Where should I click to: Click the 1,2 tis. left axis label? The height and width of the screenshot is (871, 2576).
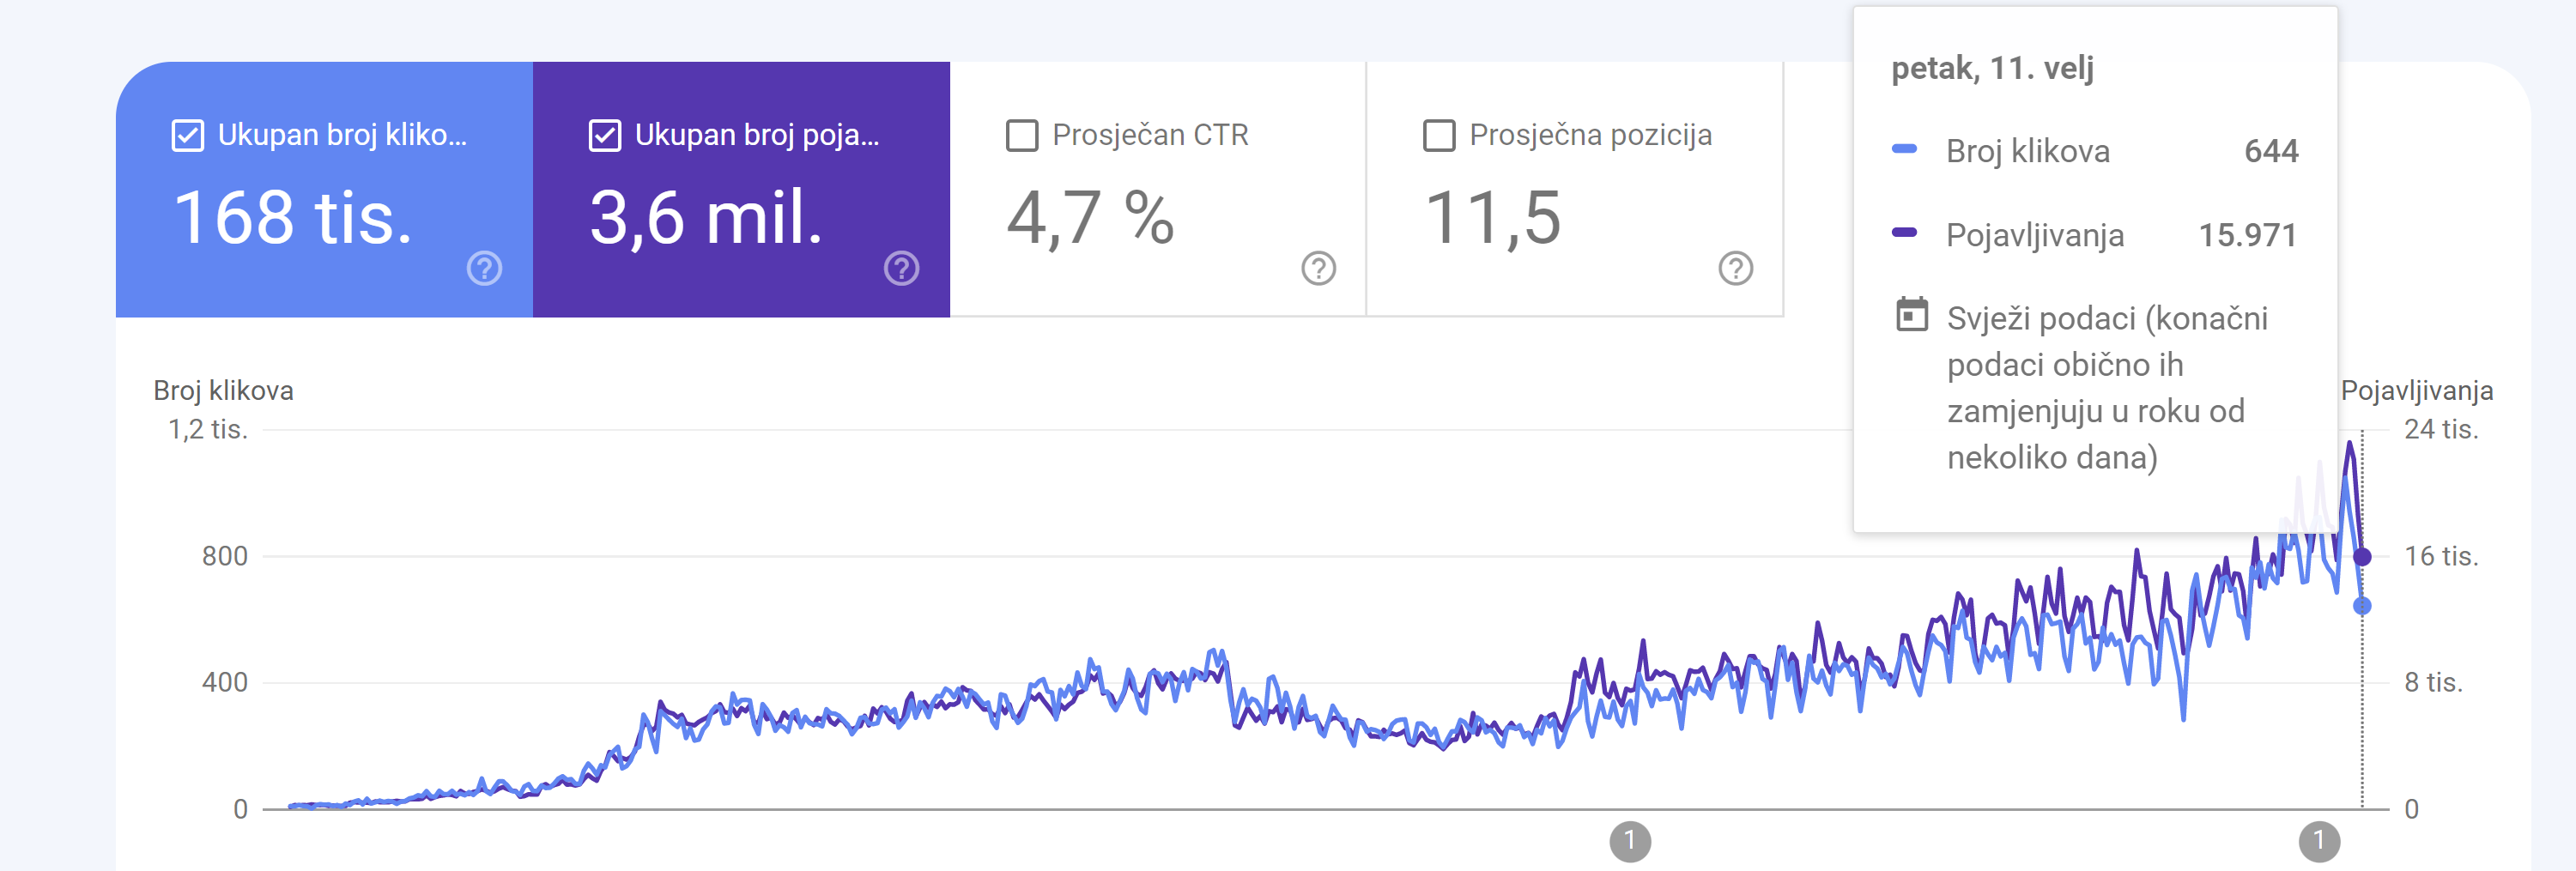pos(208,429)
